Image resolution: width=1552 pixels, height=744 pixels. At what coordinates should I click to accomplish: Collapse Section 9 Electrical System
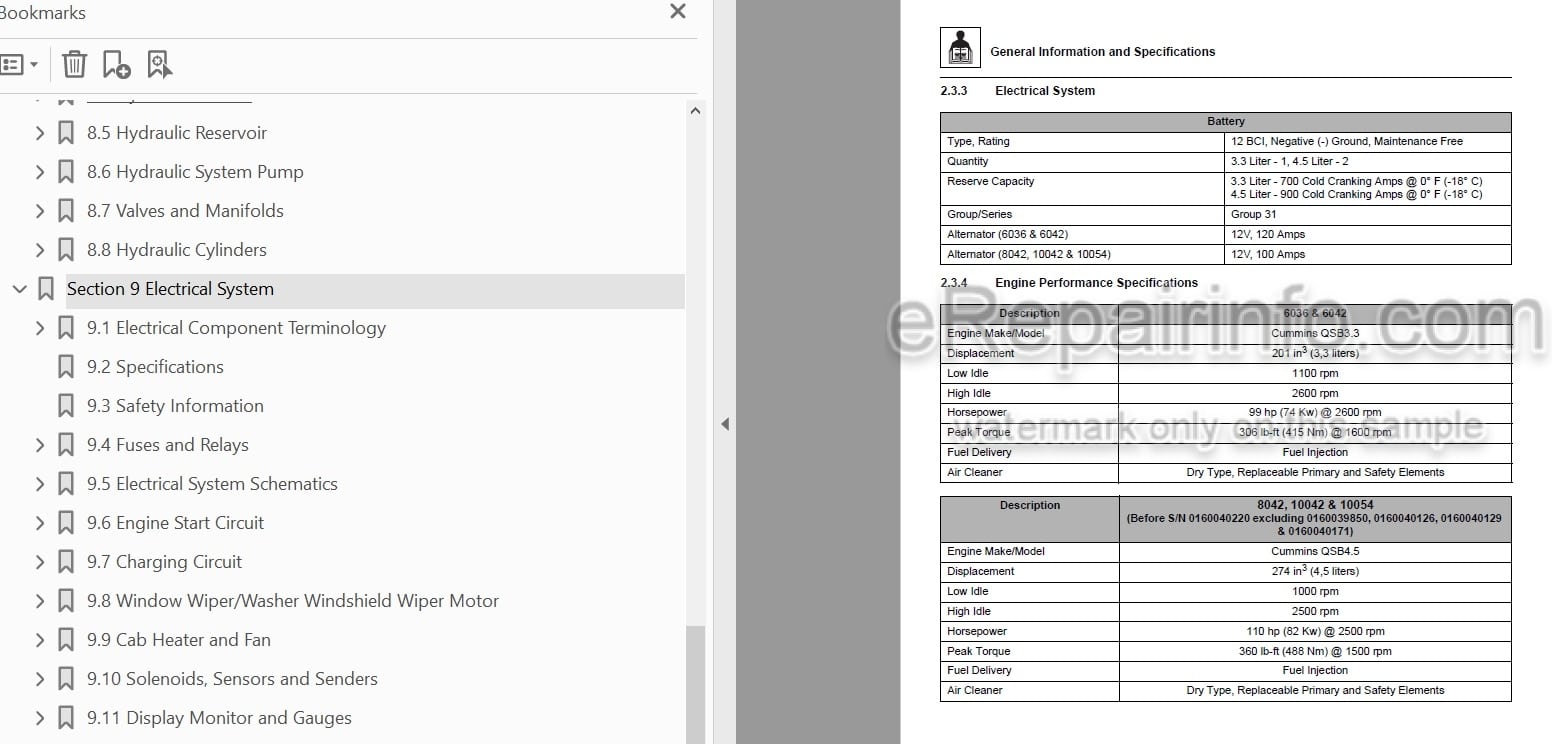click(x=19, y=289)
